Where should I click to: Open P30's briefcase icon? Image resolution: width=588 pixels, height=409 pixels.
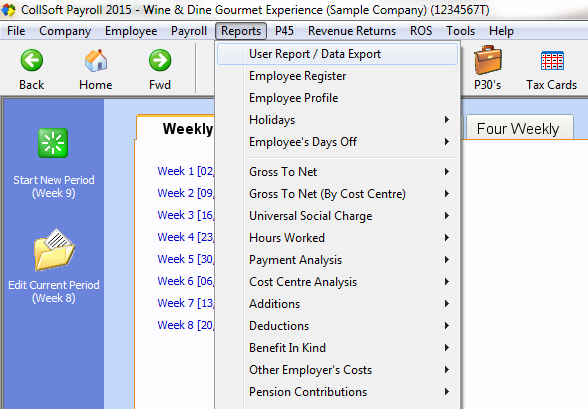[x=488, y=60]
